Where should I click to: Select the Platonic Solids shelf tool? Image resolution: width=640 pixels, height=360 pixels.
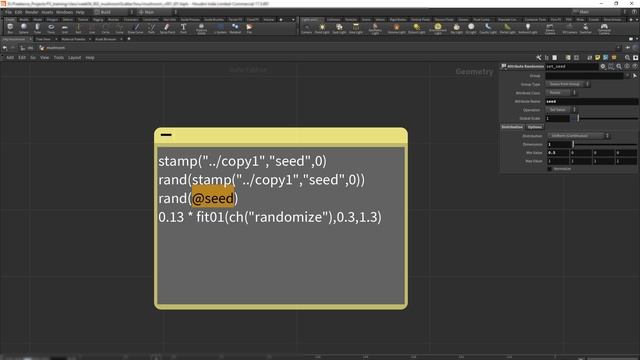point(201,28)
